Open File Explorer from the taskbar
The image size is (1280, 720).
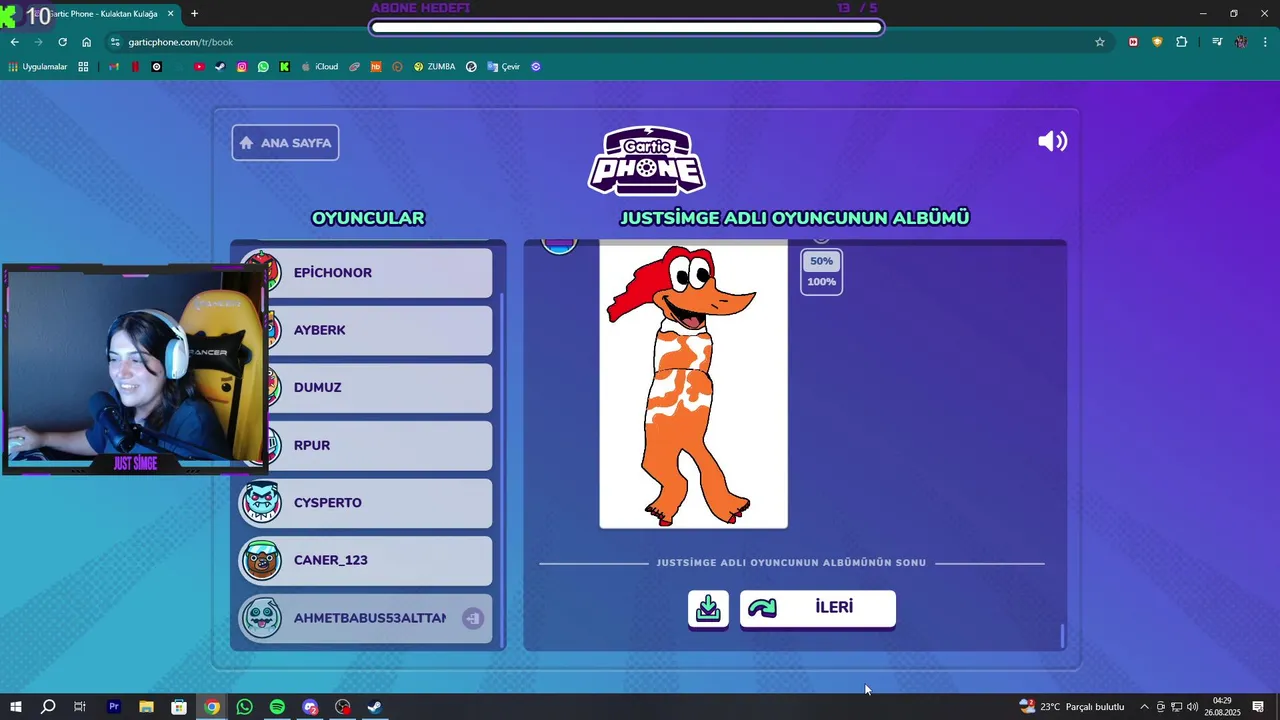pyautogui.click(x=146, y=707)
